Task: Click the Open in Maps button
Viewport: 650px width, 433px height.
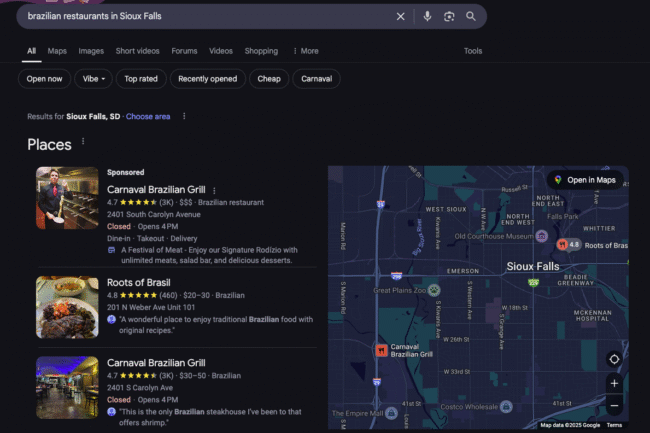Action: (585, 180)
